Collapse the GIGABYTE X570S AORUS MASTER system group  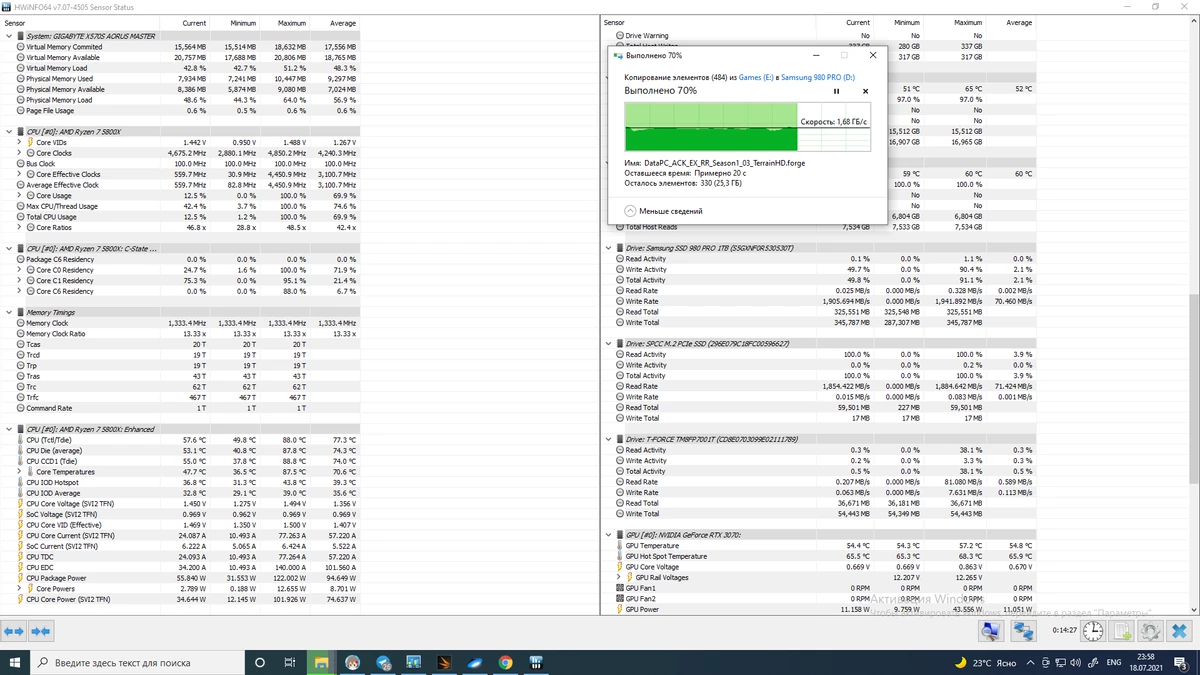9,36
